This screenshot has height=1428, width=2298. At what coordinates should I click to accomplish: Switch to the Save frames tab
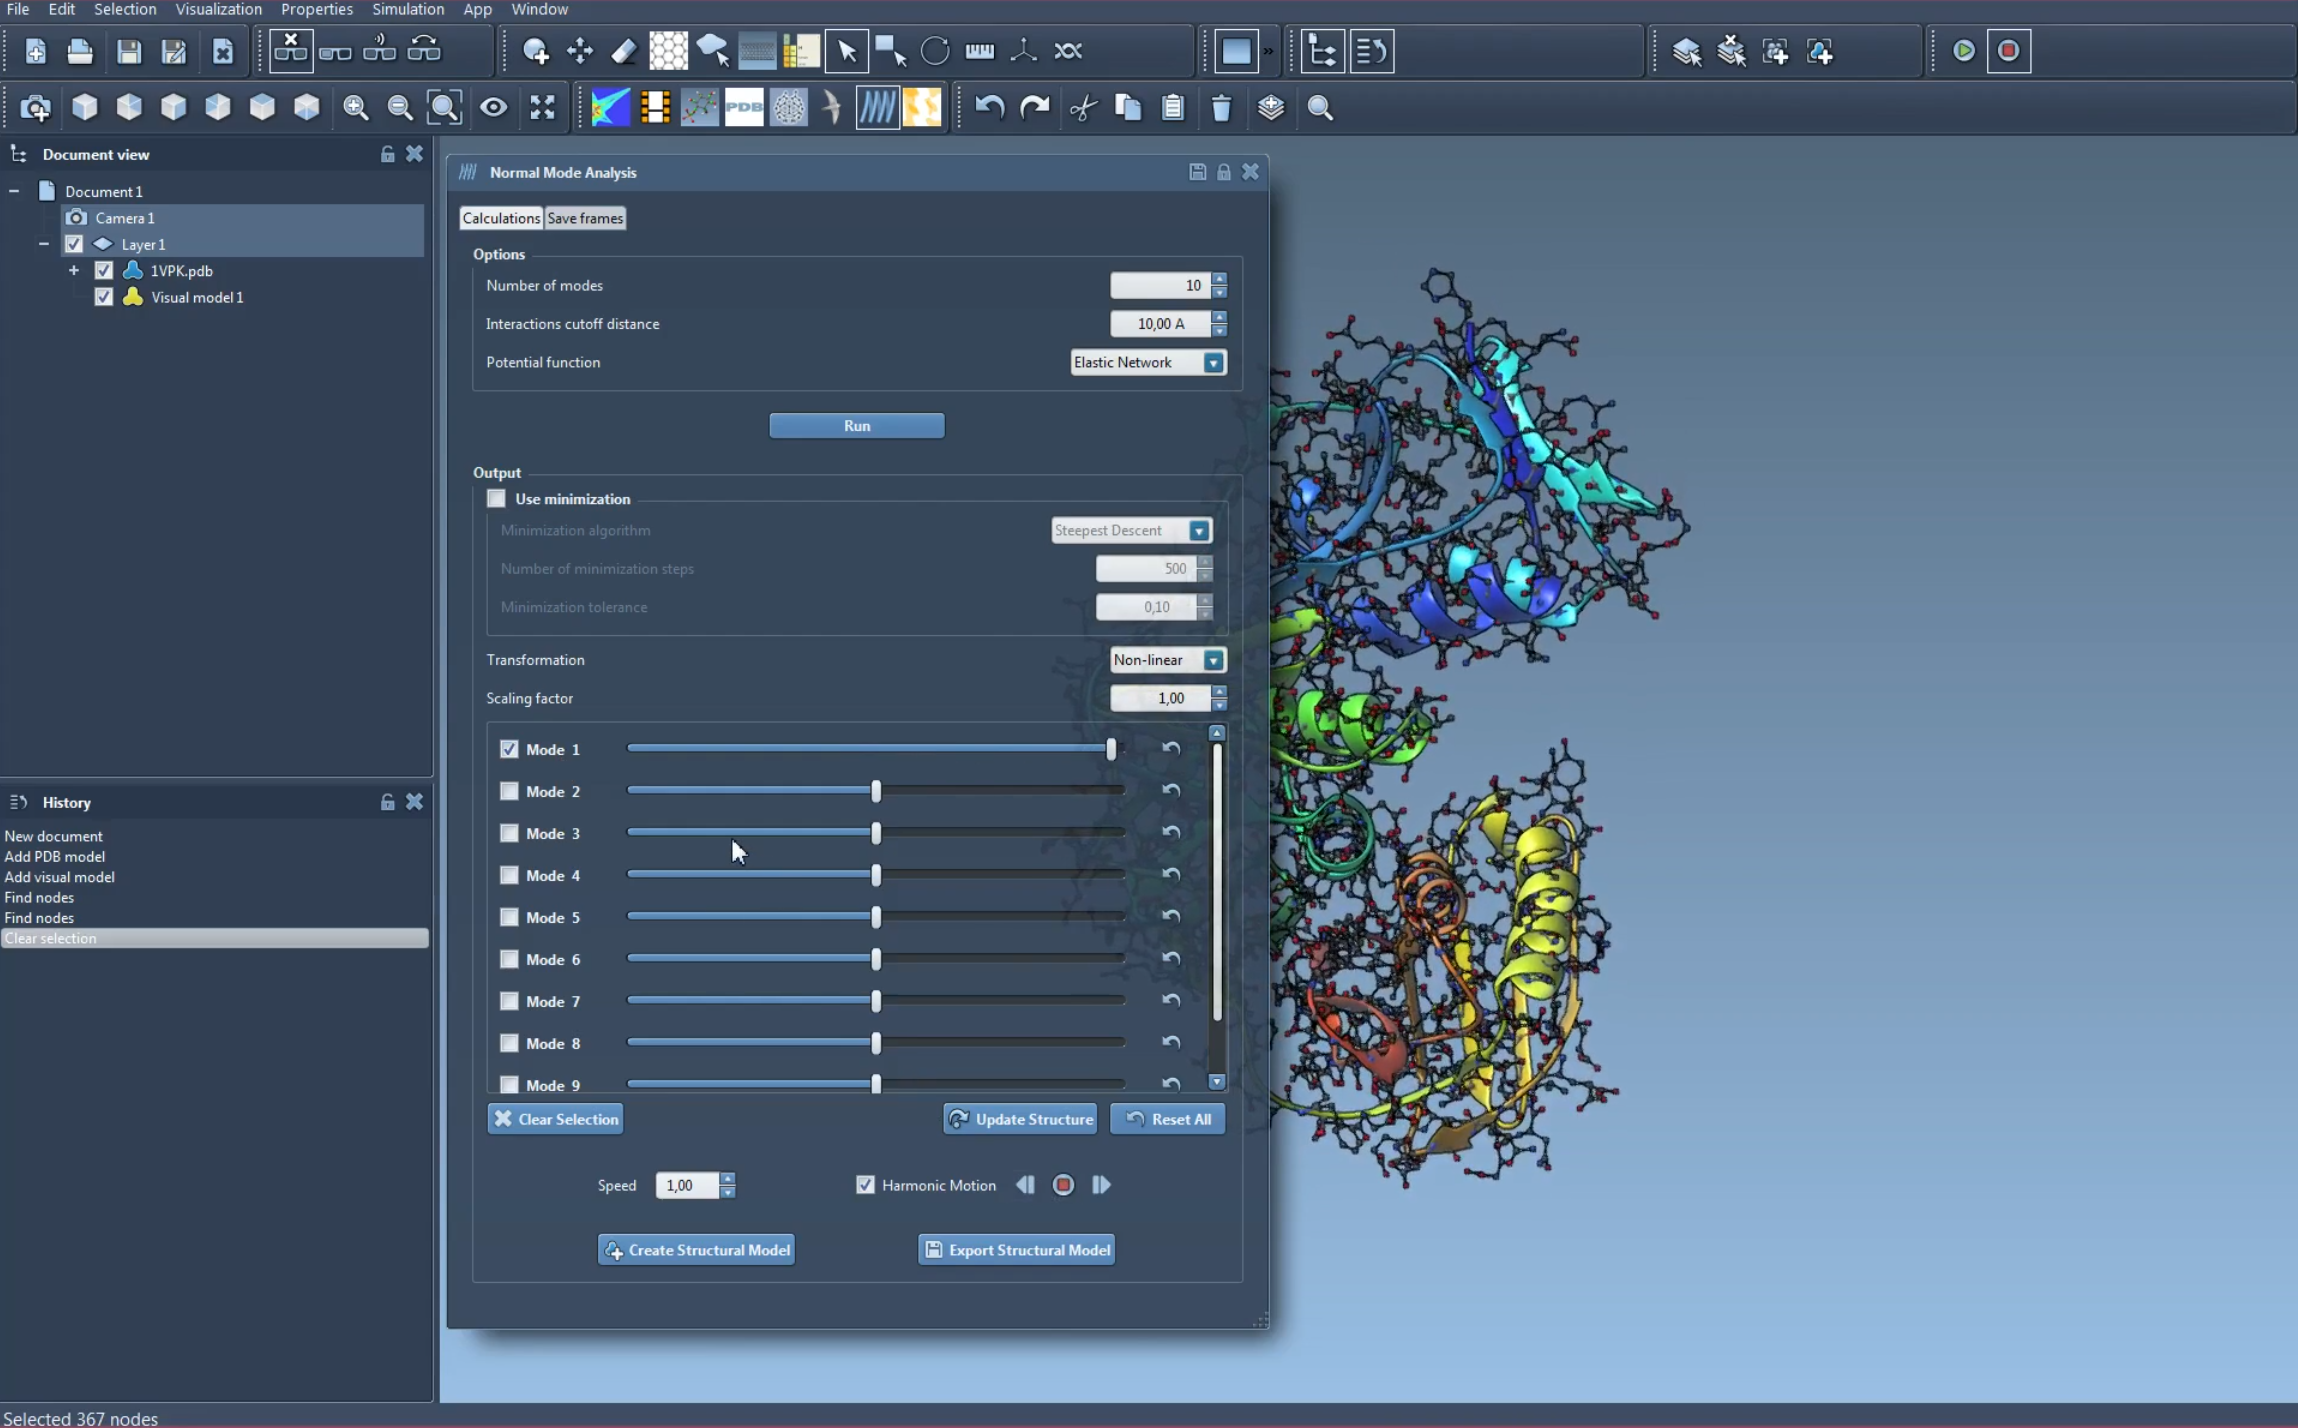[x=585, y=218]
